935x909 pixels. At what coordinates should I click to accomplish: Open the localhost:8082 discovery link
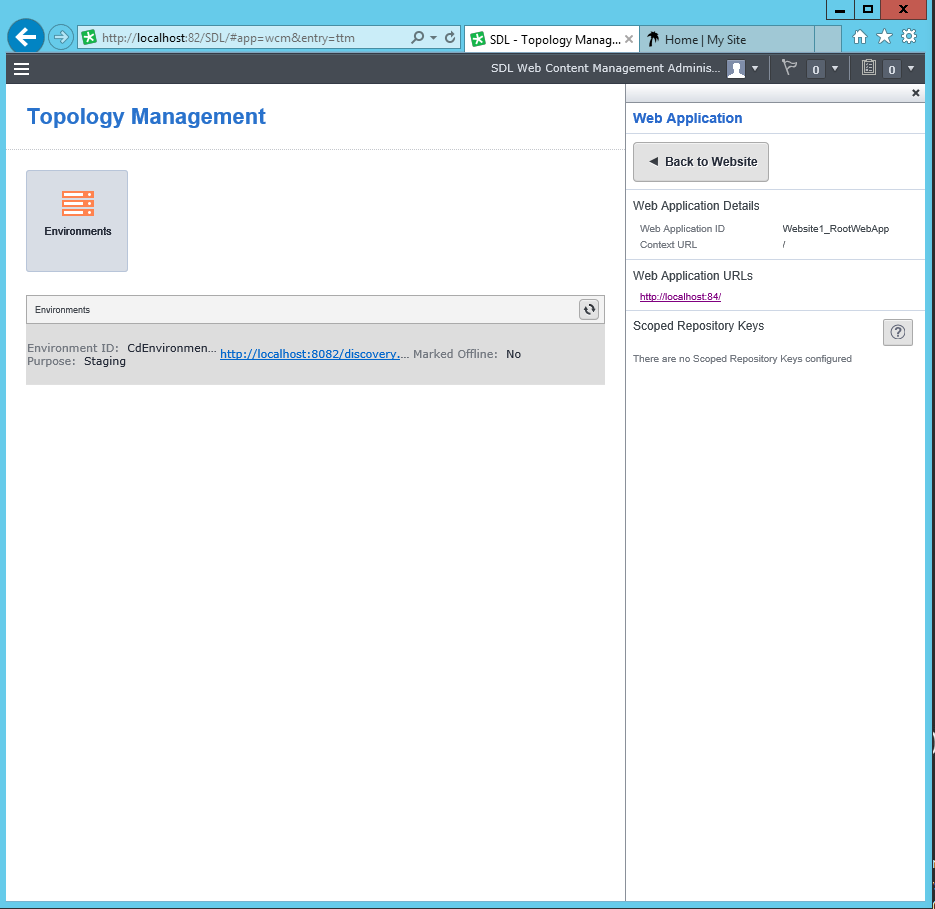(314, 353)
